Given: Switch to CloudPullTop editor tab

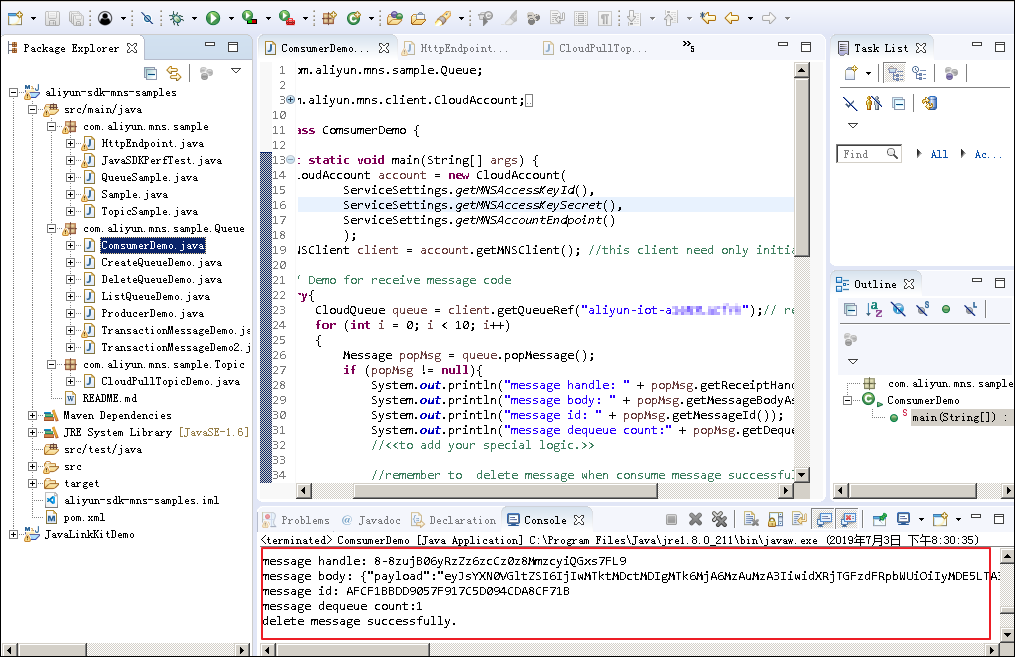Looking at the screenshot, I should (x=595, y=48).
